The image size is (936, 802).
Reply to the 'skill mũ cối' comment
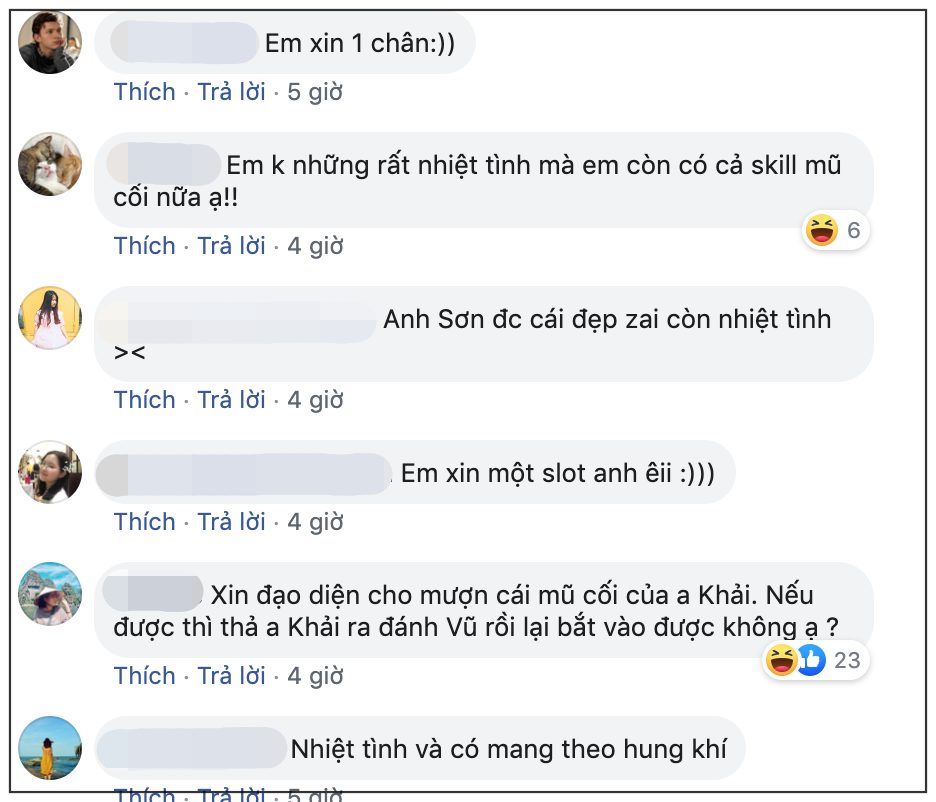(231, 245)
